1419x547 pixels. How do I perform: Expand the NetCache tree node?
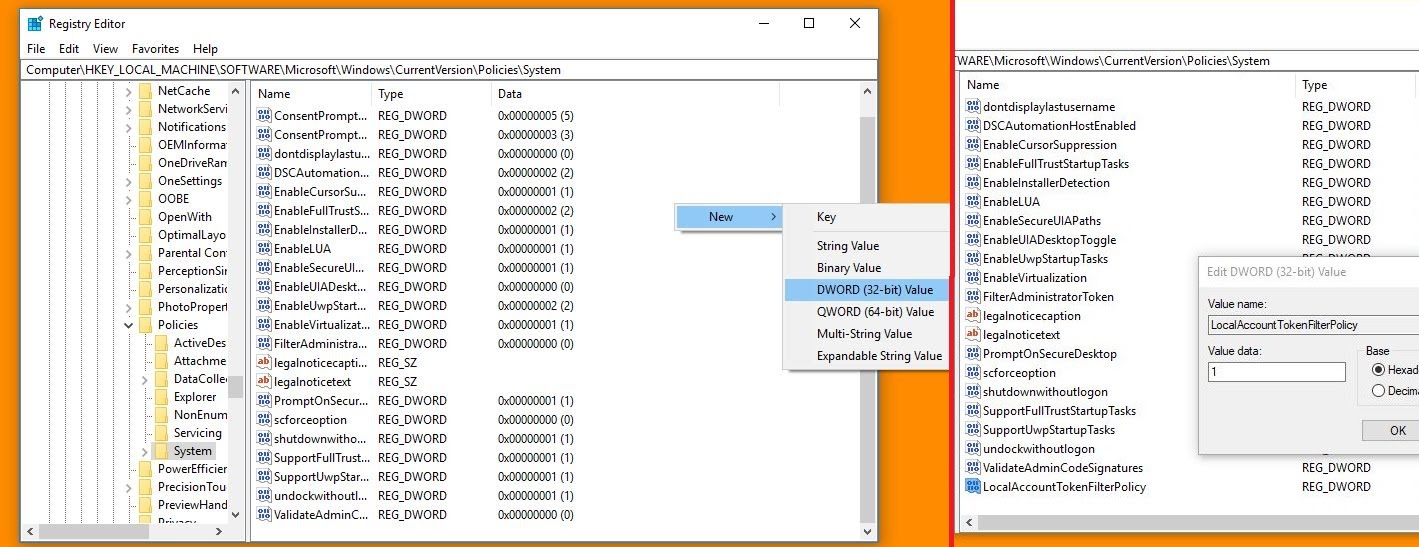129,91
